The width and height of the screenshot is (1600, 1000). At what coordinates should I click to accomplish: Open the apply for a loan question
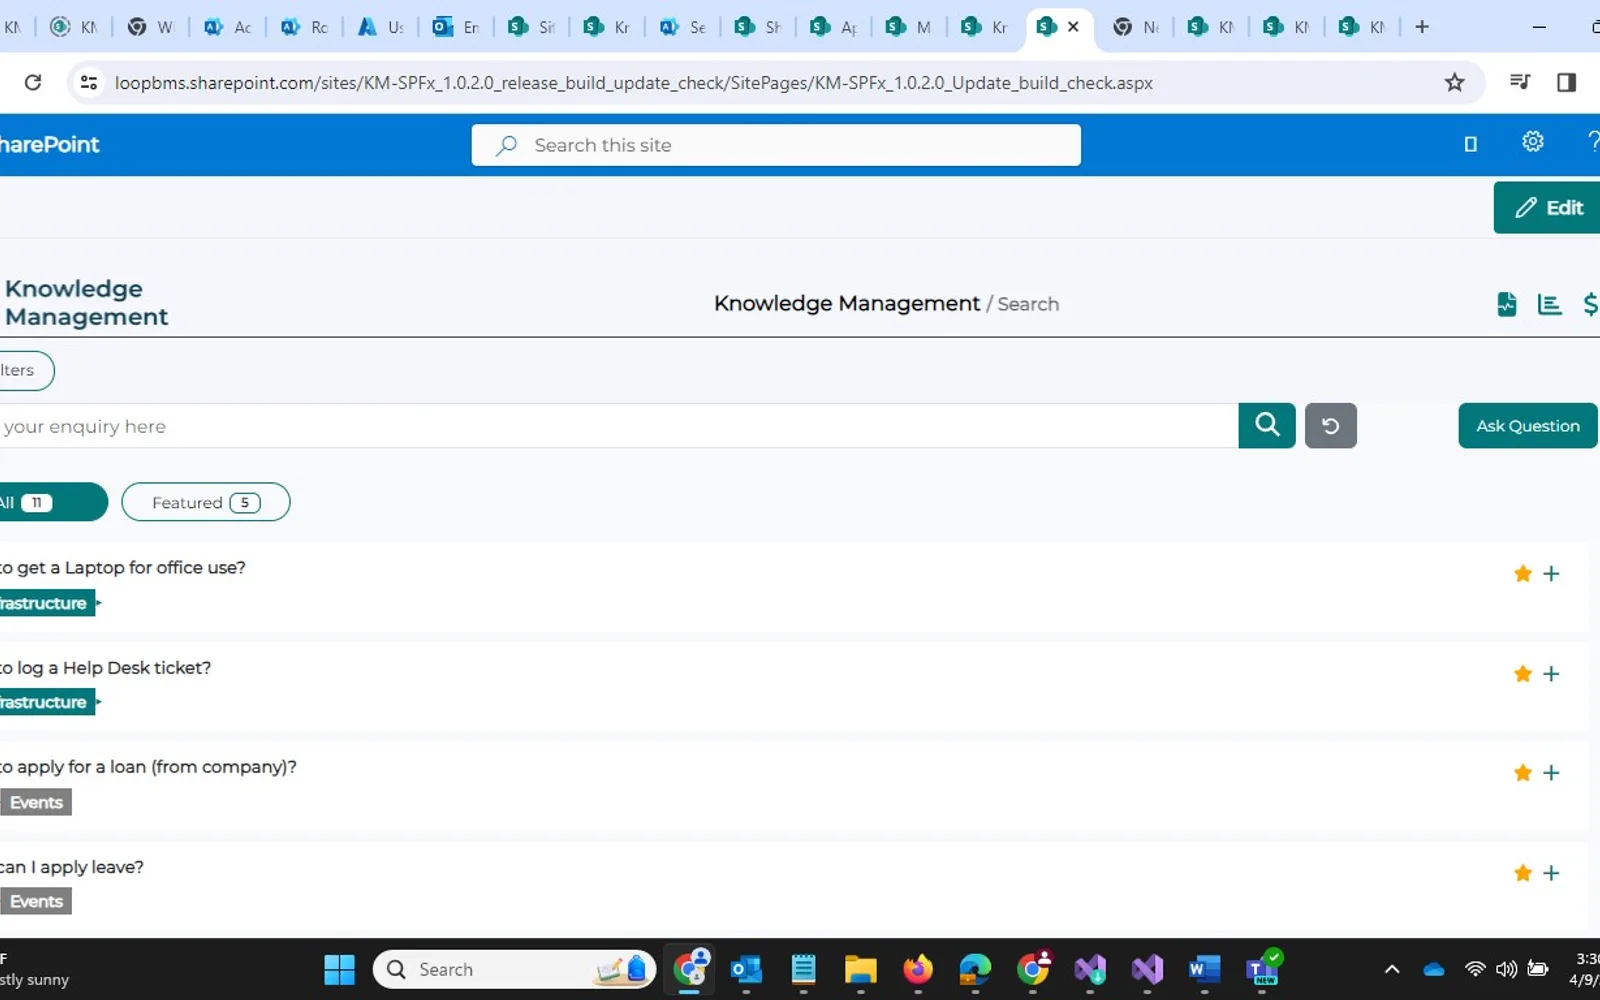[x=148, y=767]
